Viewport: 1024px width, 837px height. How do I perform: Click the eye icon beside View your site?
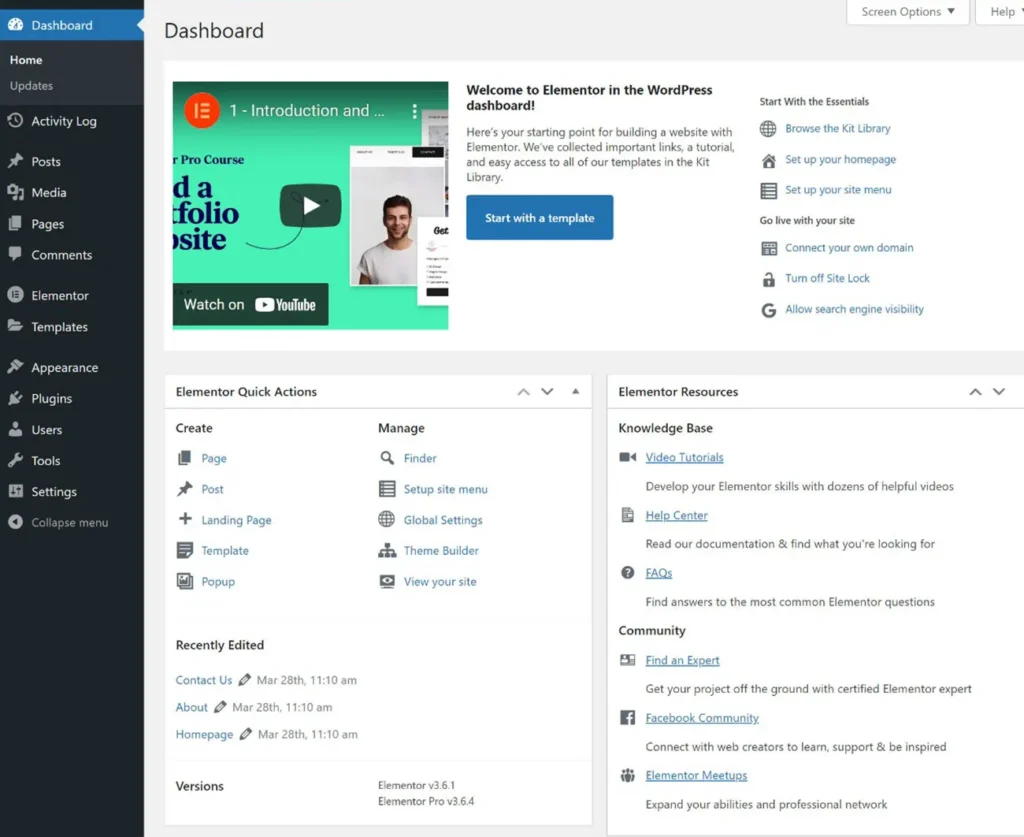[x=387, y=581]
